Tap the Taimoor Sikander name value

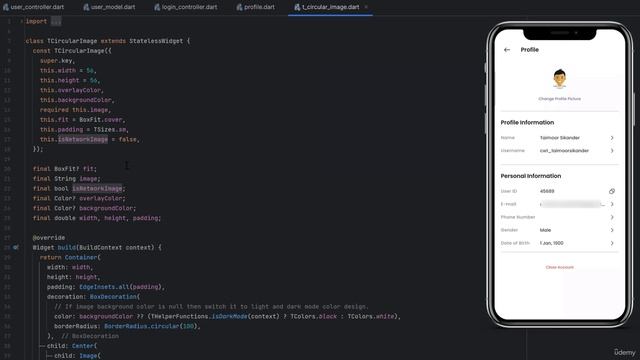click(560, 138)
